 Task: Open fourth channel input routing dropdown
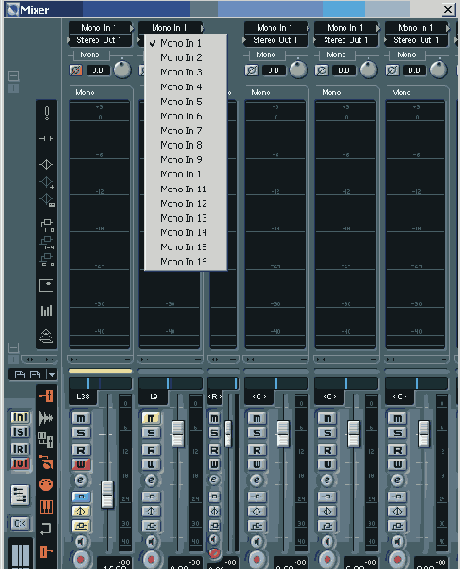[x=276, y=28]
